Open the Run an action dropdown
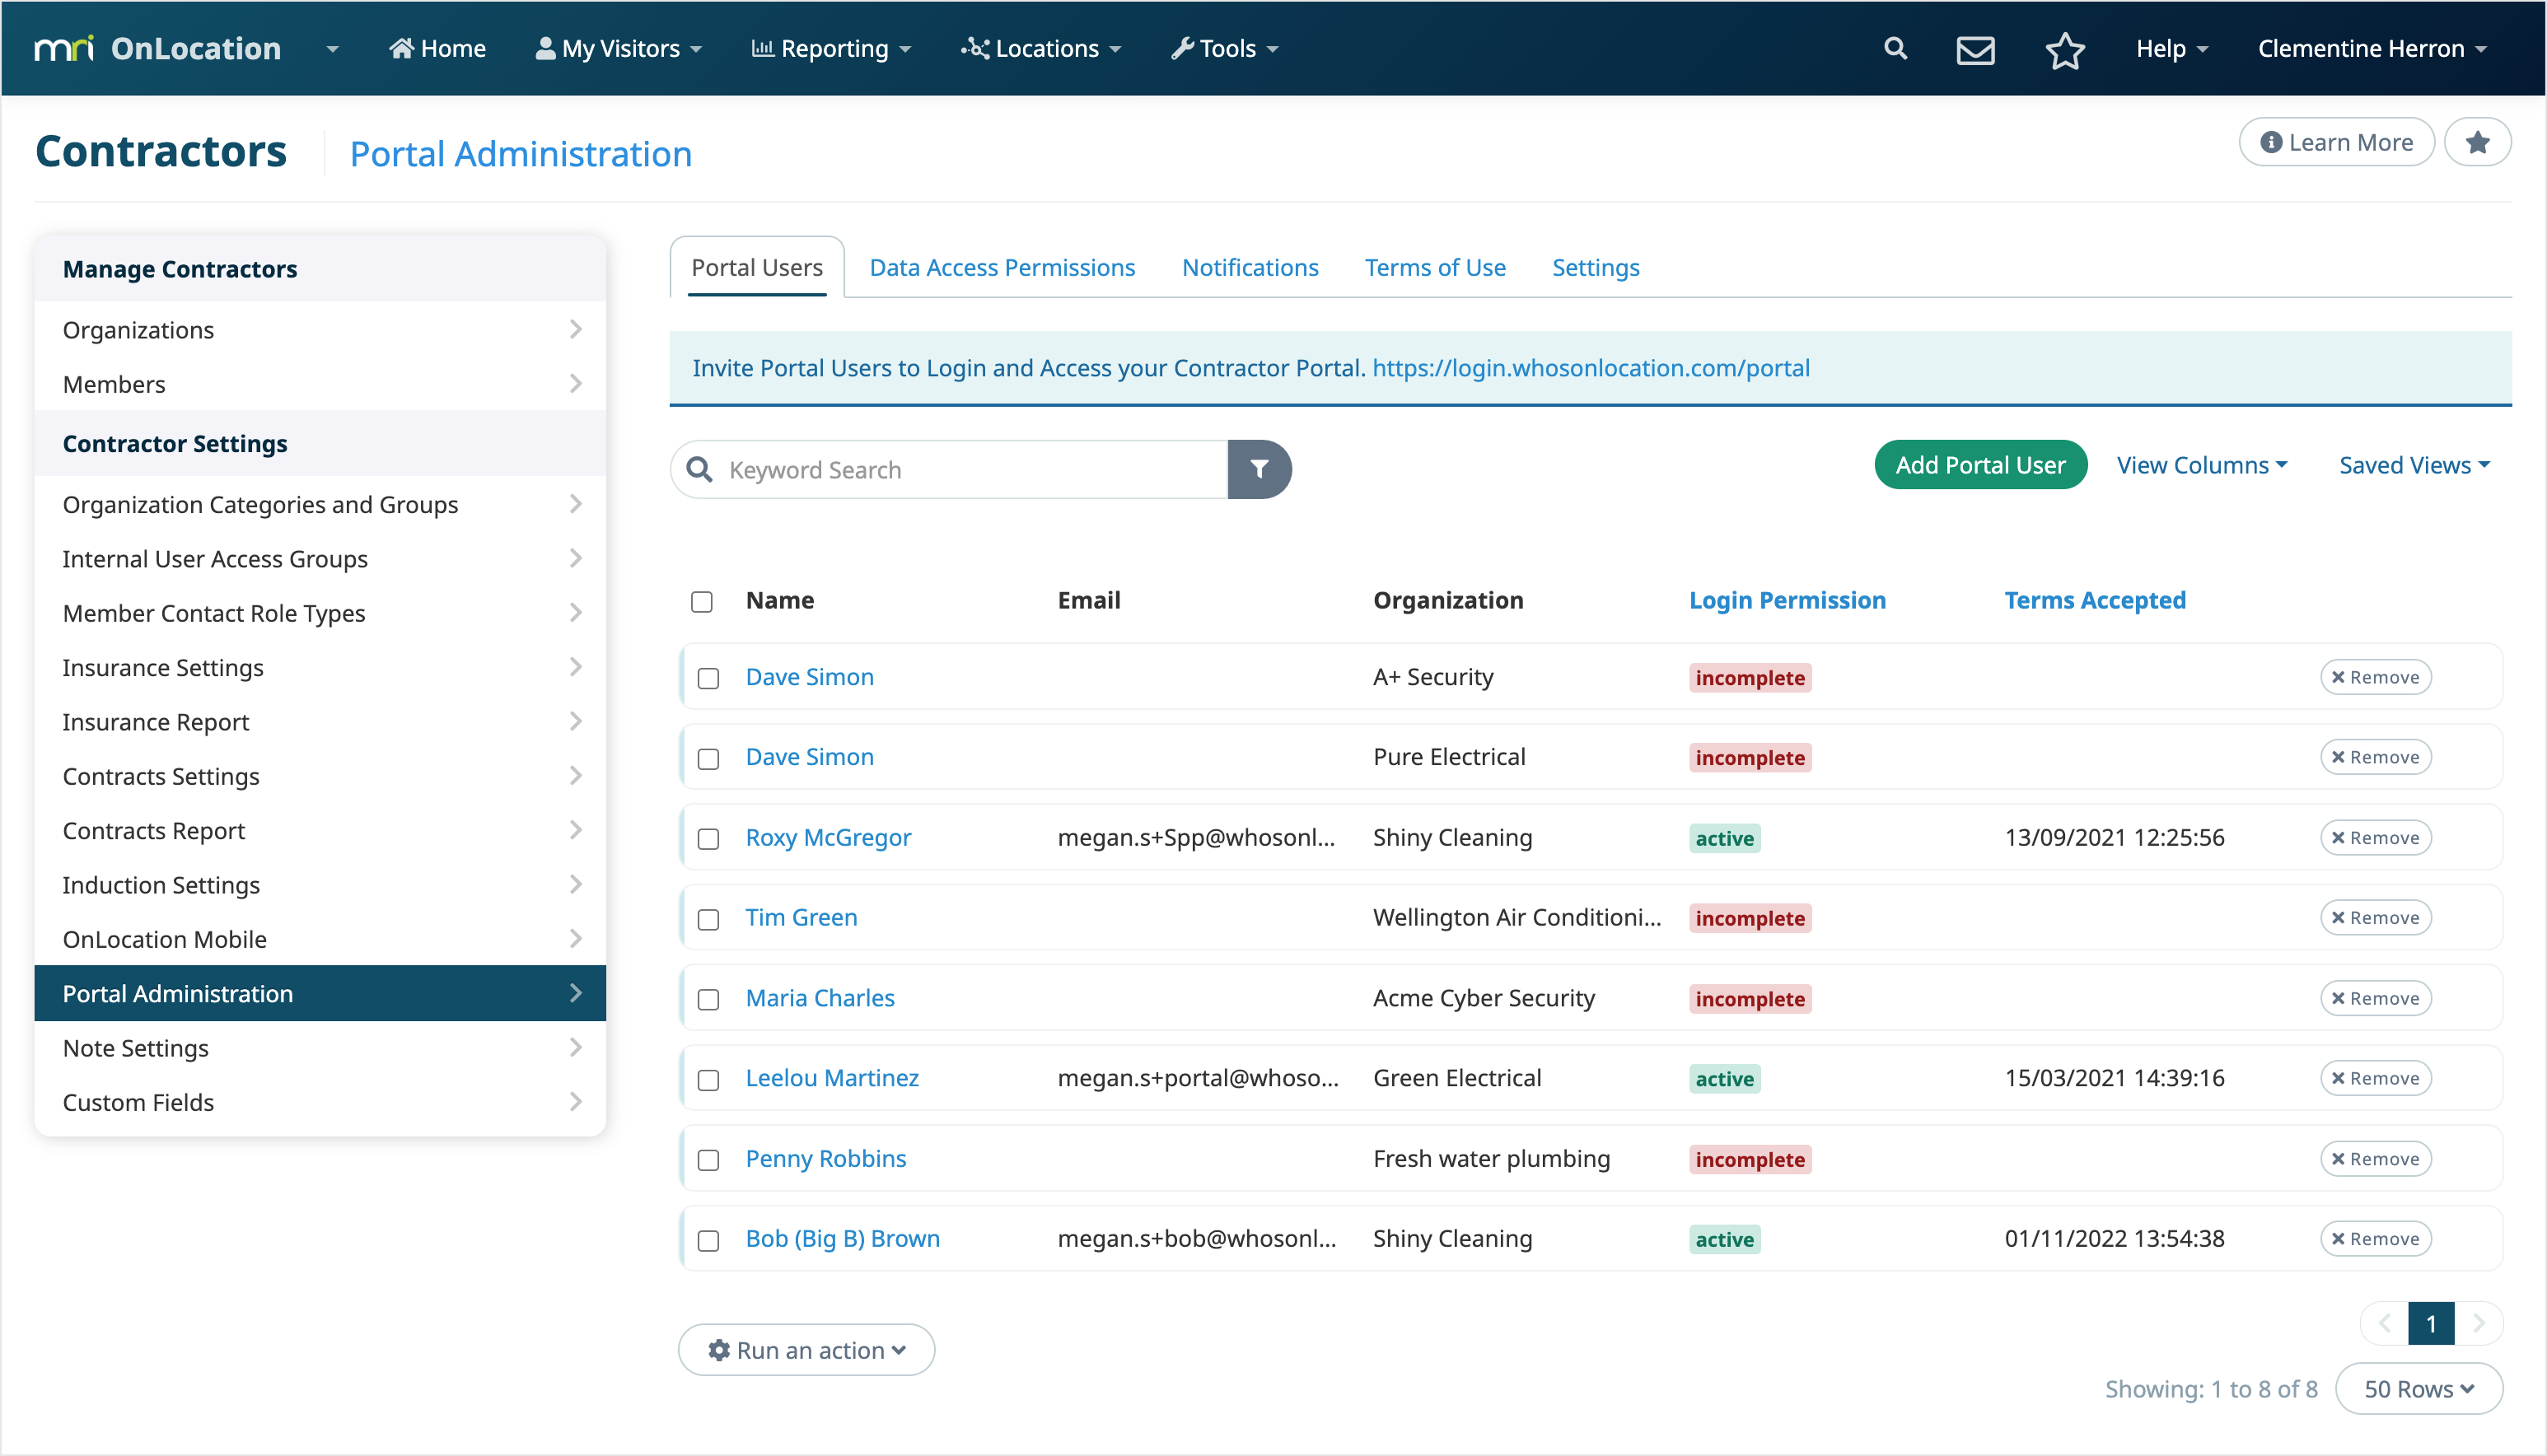2547x1456 pixels. tap(806, 1350)
